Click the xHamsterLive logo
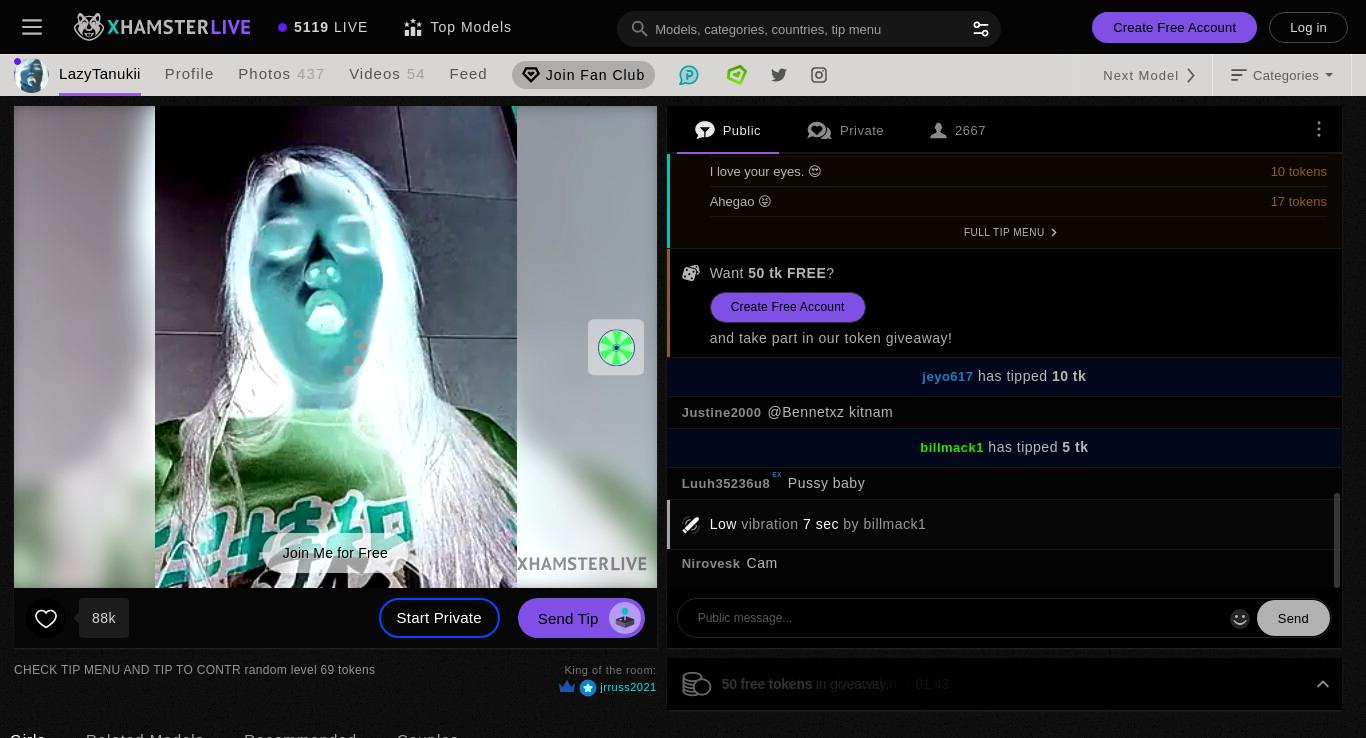Image resolution: width=1366 pixels, height=738 pixels. click(x=162, y=27)
